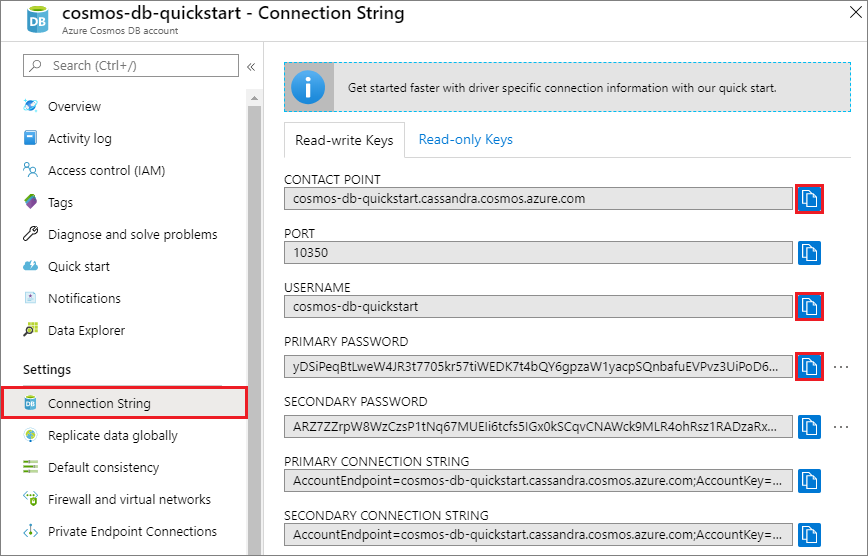Click the Firewall and virtual networks icon

(30, 498)
